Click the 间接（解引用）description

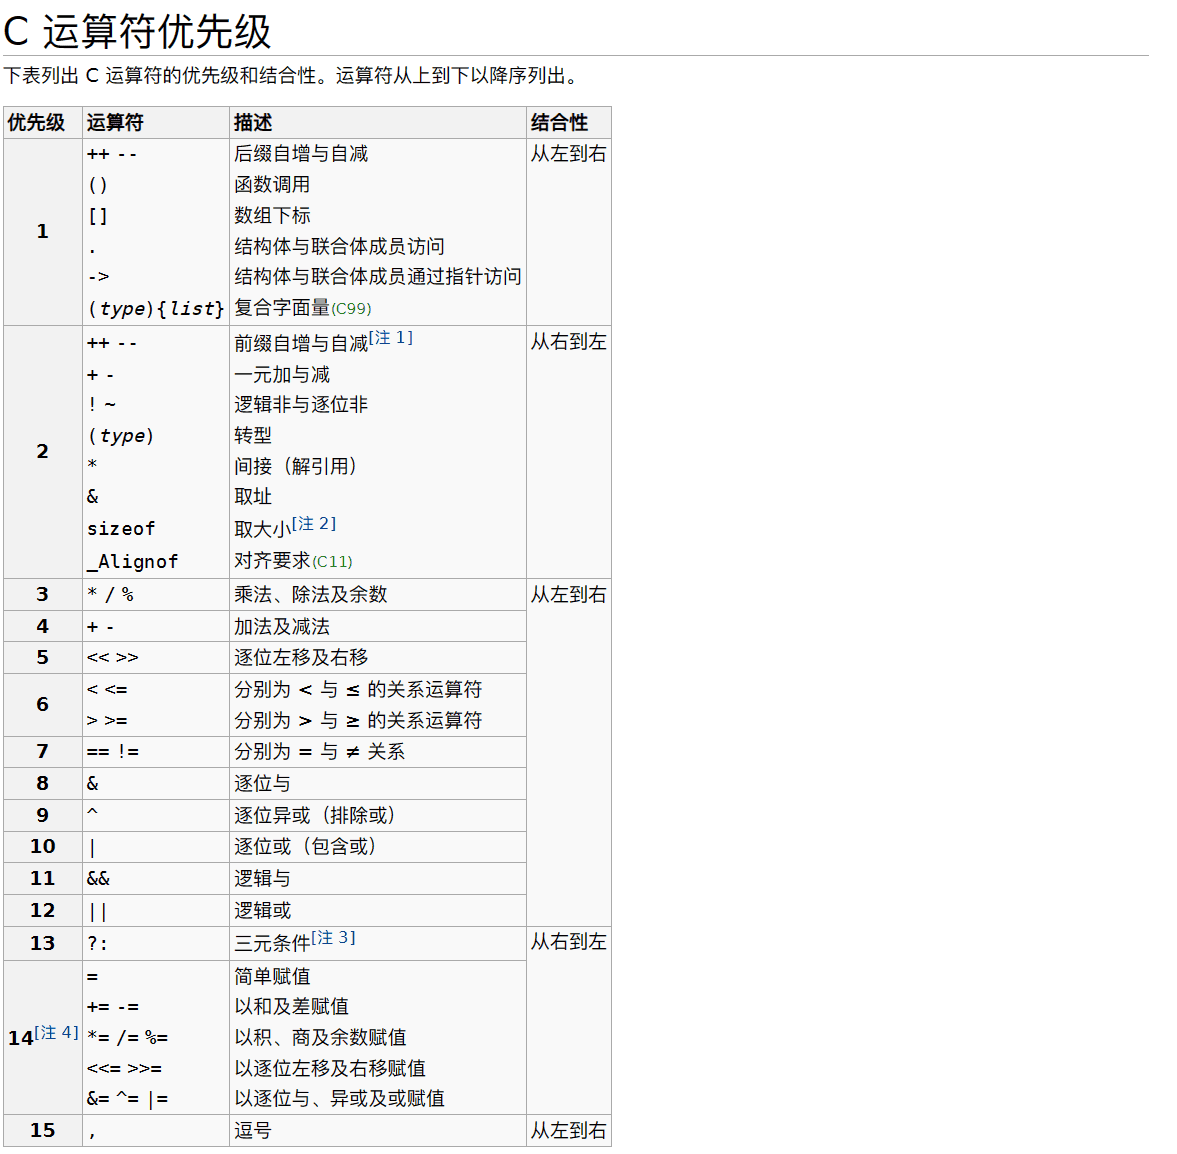coord(295,466)
